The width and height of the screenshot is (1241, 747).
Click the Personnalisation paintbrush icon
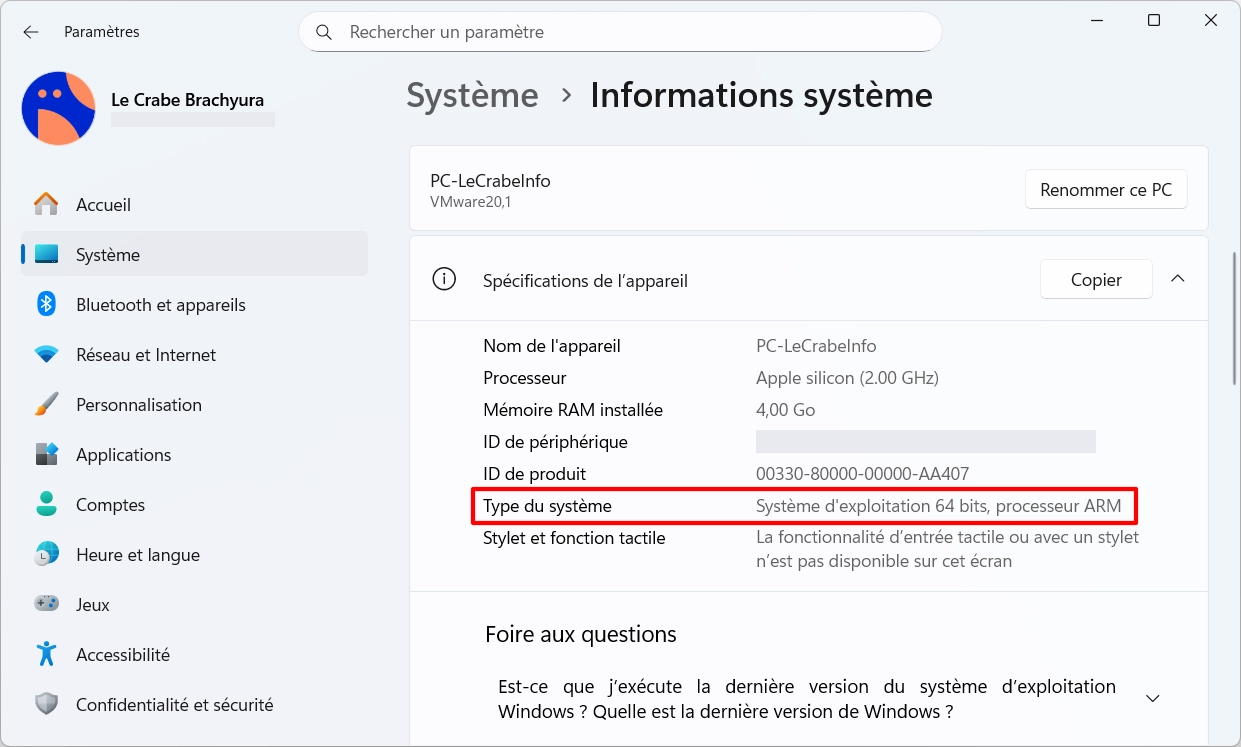point(46,405)
